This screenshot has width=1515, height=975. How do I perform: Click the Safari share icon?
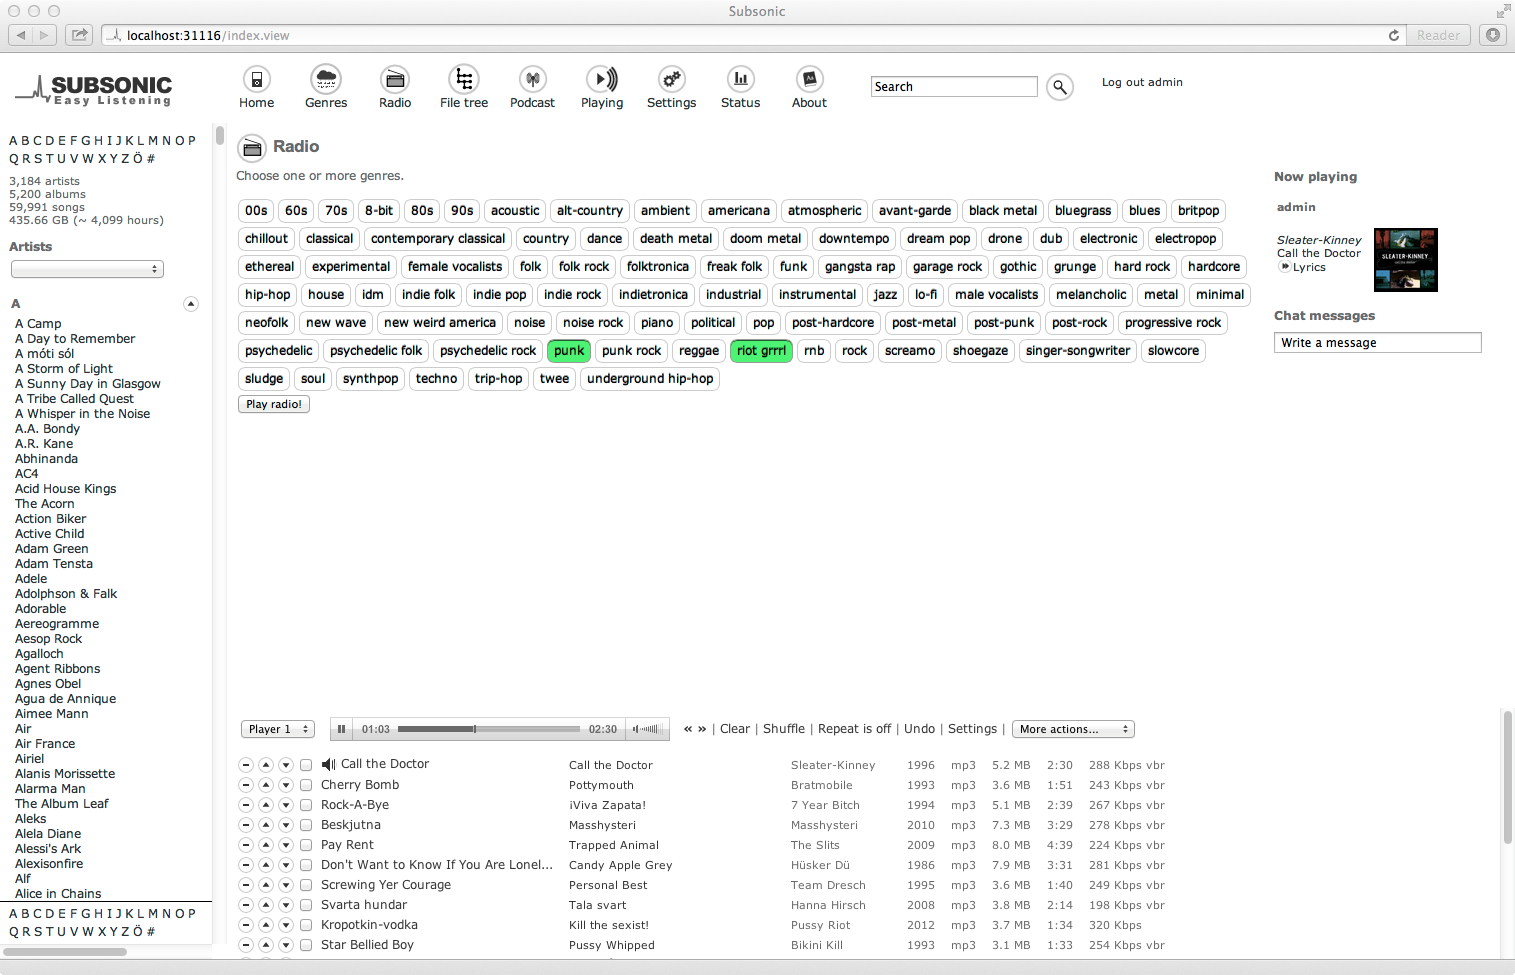(78, 35)
